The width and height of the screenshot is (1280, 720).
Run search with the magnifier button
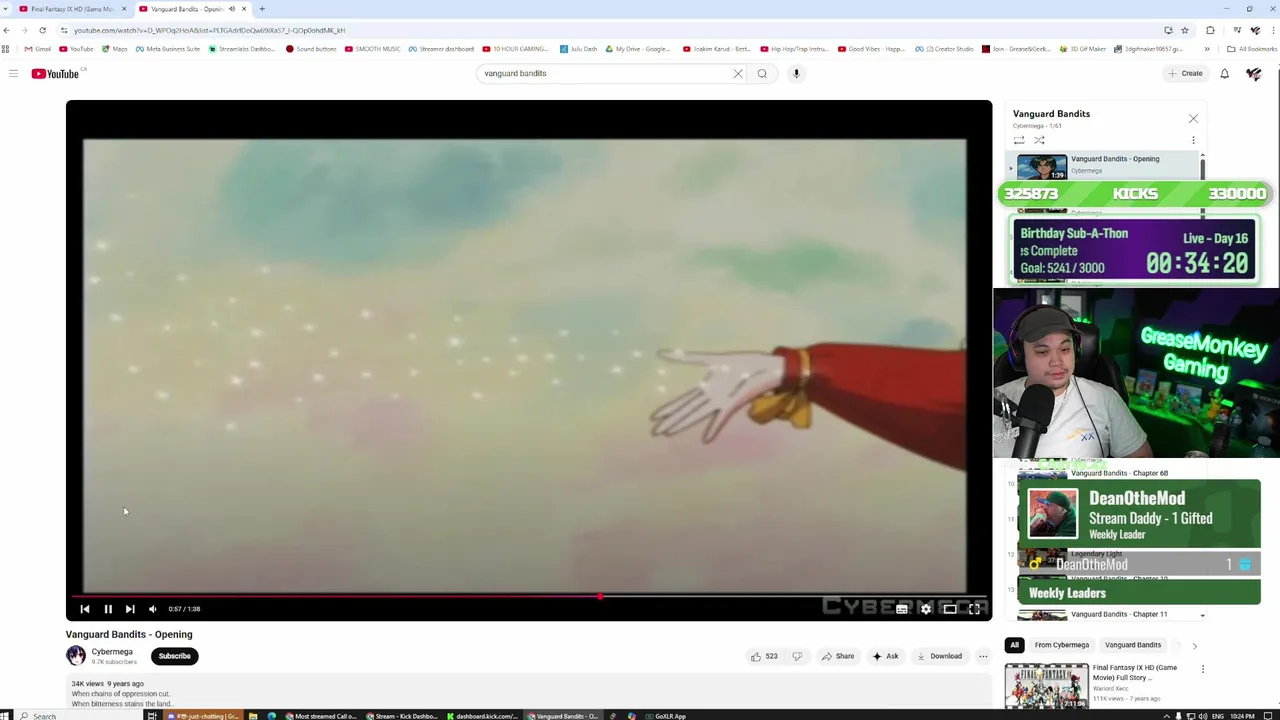click(x=762, y=73)
